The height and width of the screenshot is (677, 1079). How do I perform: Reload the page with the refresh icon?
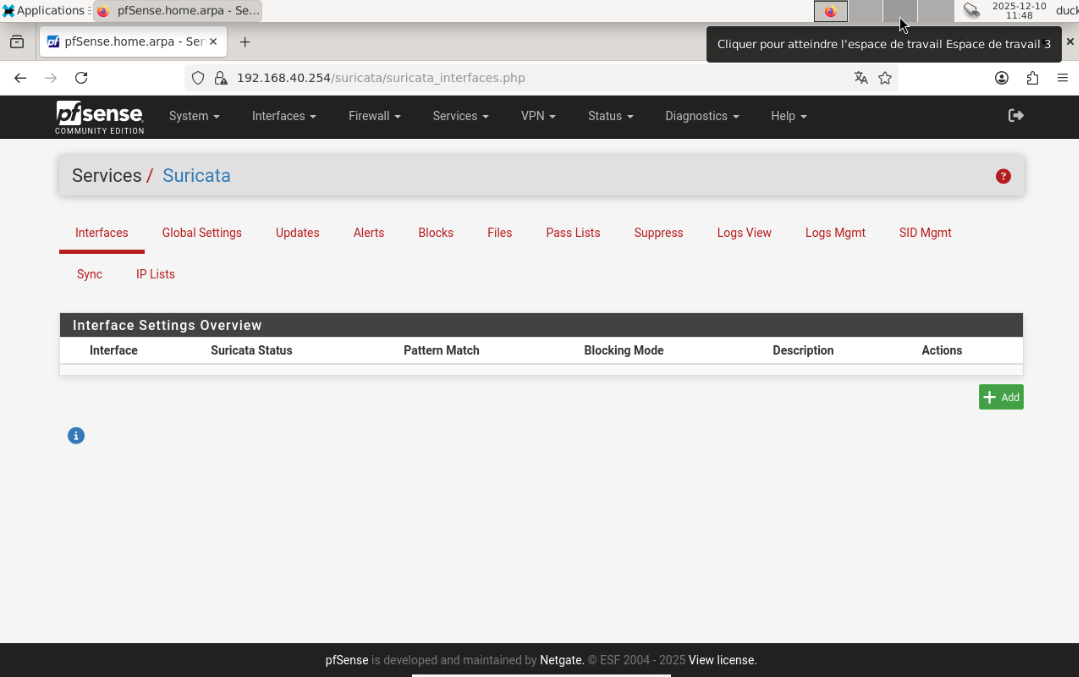point(82,78)
